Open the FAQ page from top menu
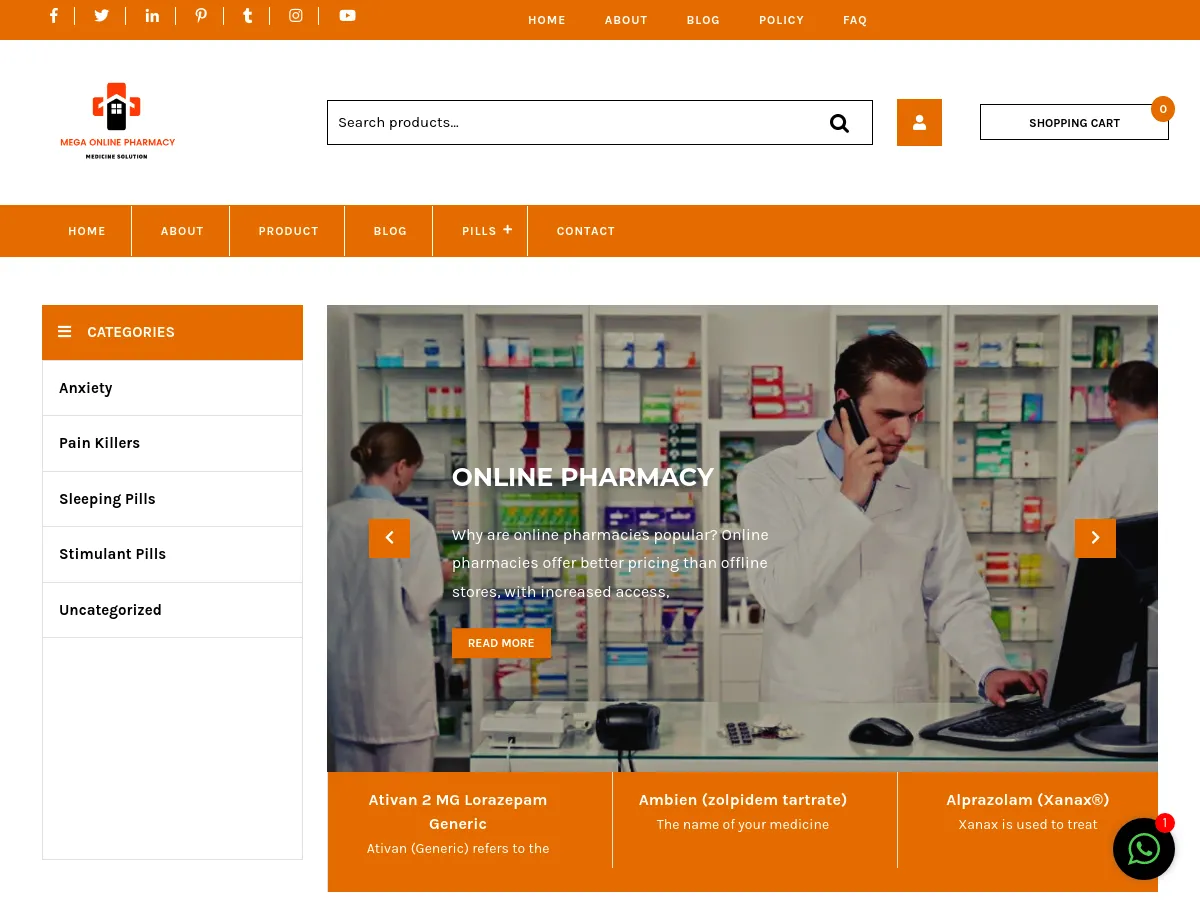This screenshot has width=1200, height=900. point(855,20)
